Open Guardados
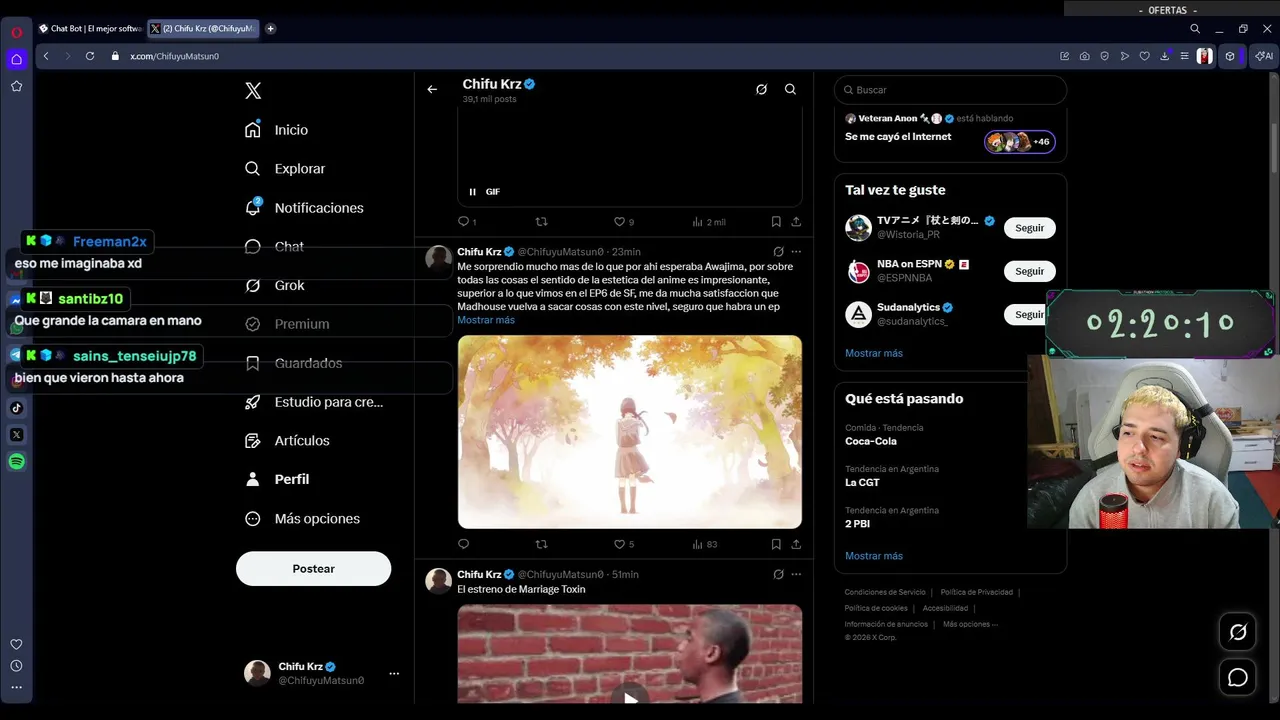Screen dimensions: 1280x720 [x=294, y=363]
